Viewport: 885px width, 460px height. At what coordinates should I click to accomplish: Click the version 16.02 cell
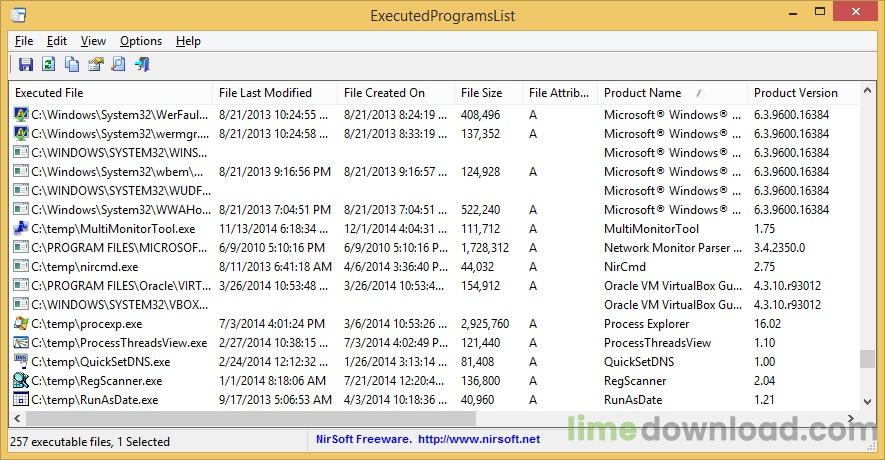click(767, 323)
